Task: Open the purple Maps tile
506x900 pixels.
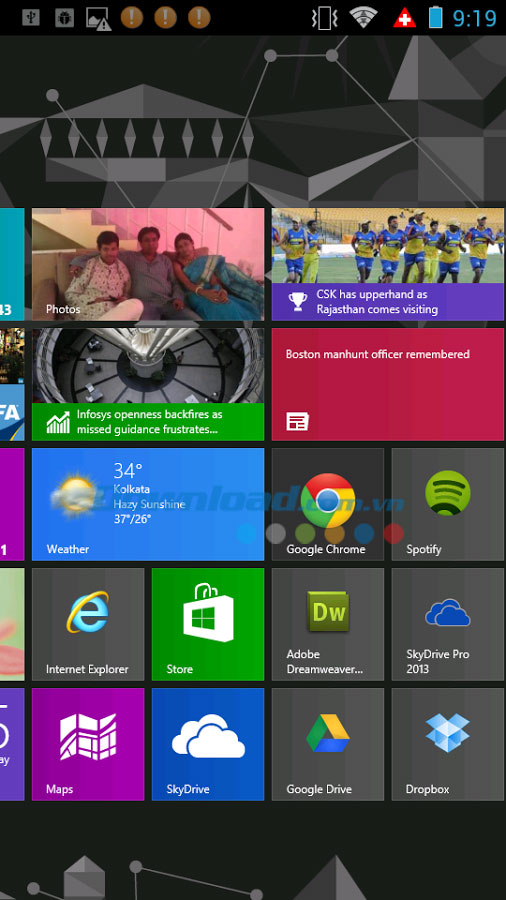Action: pos(88,744)
